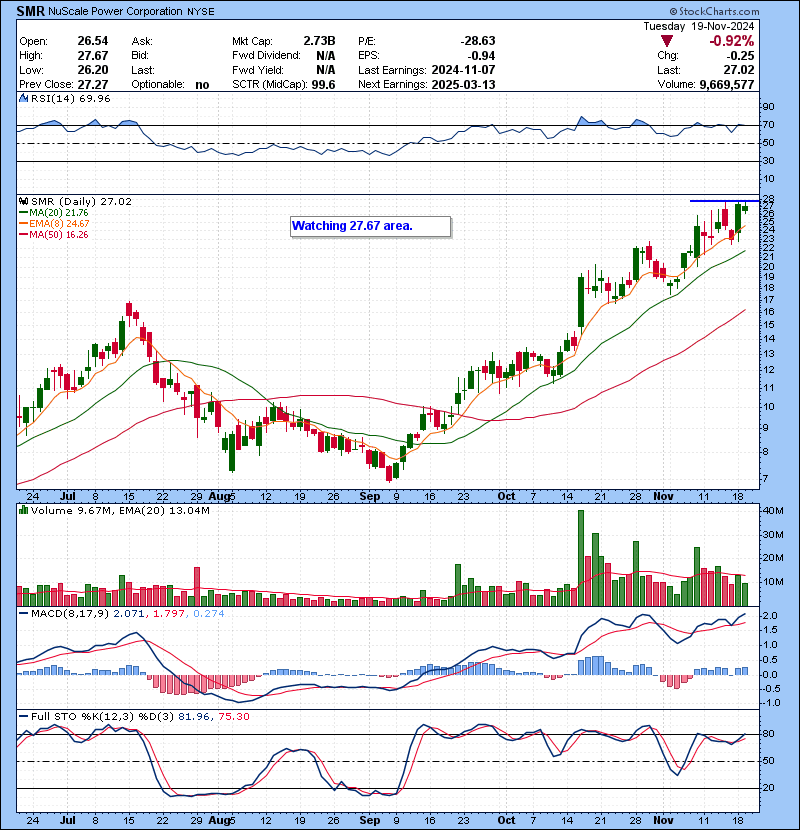Screen dimensions: 800x830
Task: Click the -0.92% percent change value
Action: click(x=732, y=41)
